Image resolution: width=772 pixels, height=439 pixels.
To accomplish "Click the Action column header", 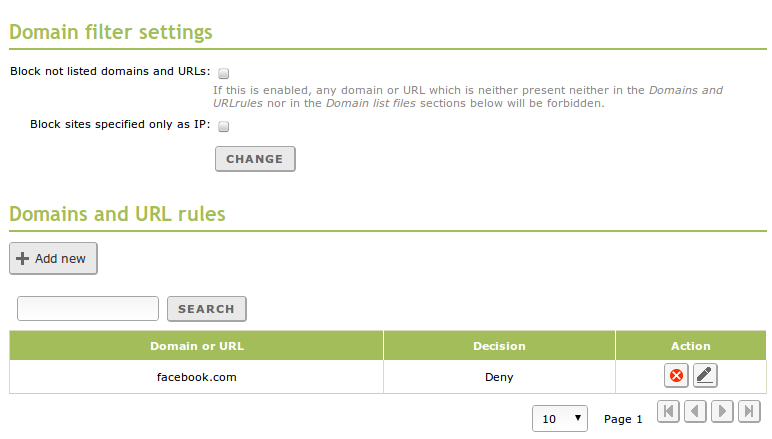I will (x=691, y=346).
